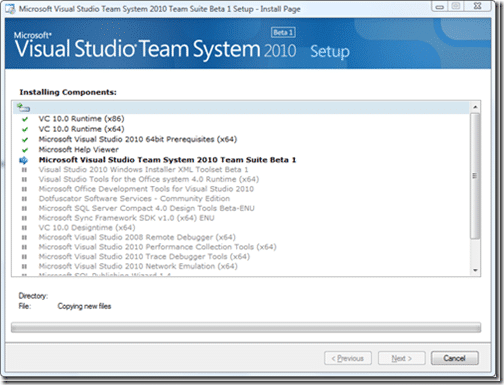
Task: Click the Installing Components heading
Action: click(x=68, y=92)
